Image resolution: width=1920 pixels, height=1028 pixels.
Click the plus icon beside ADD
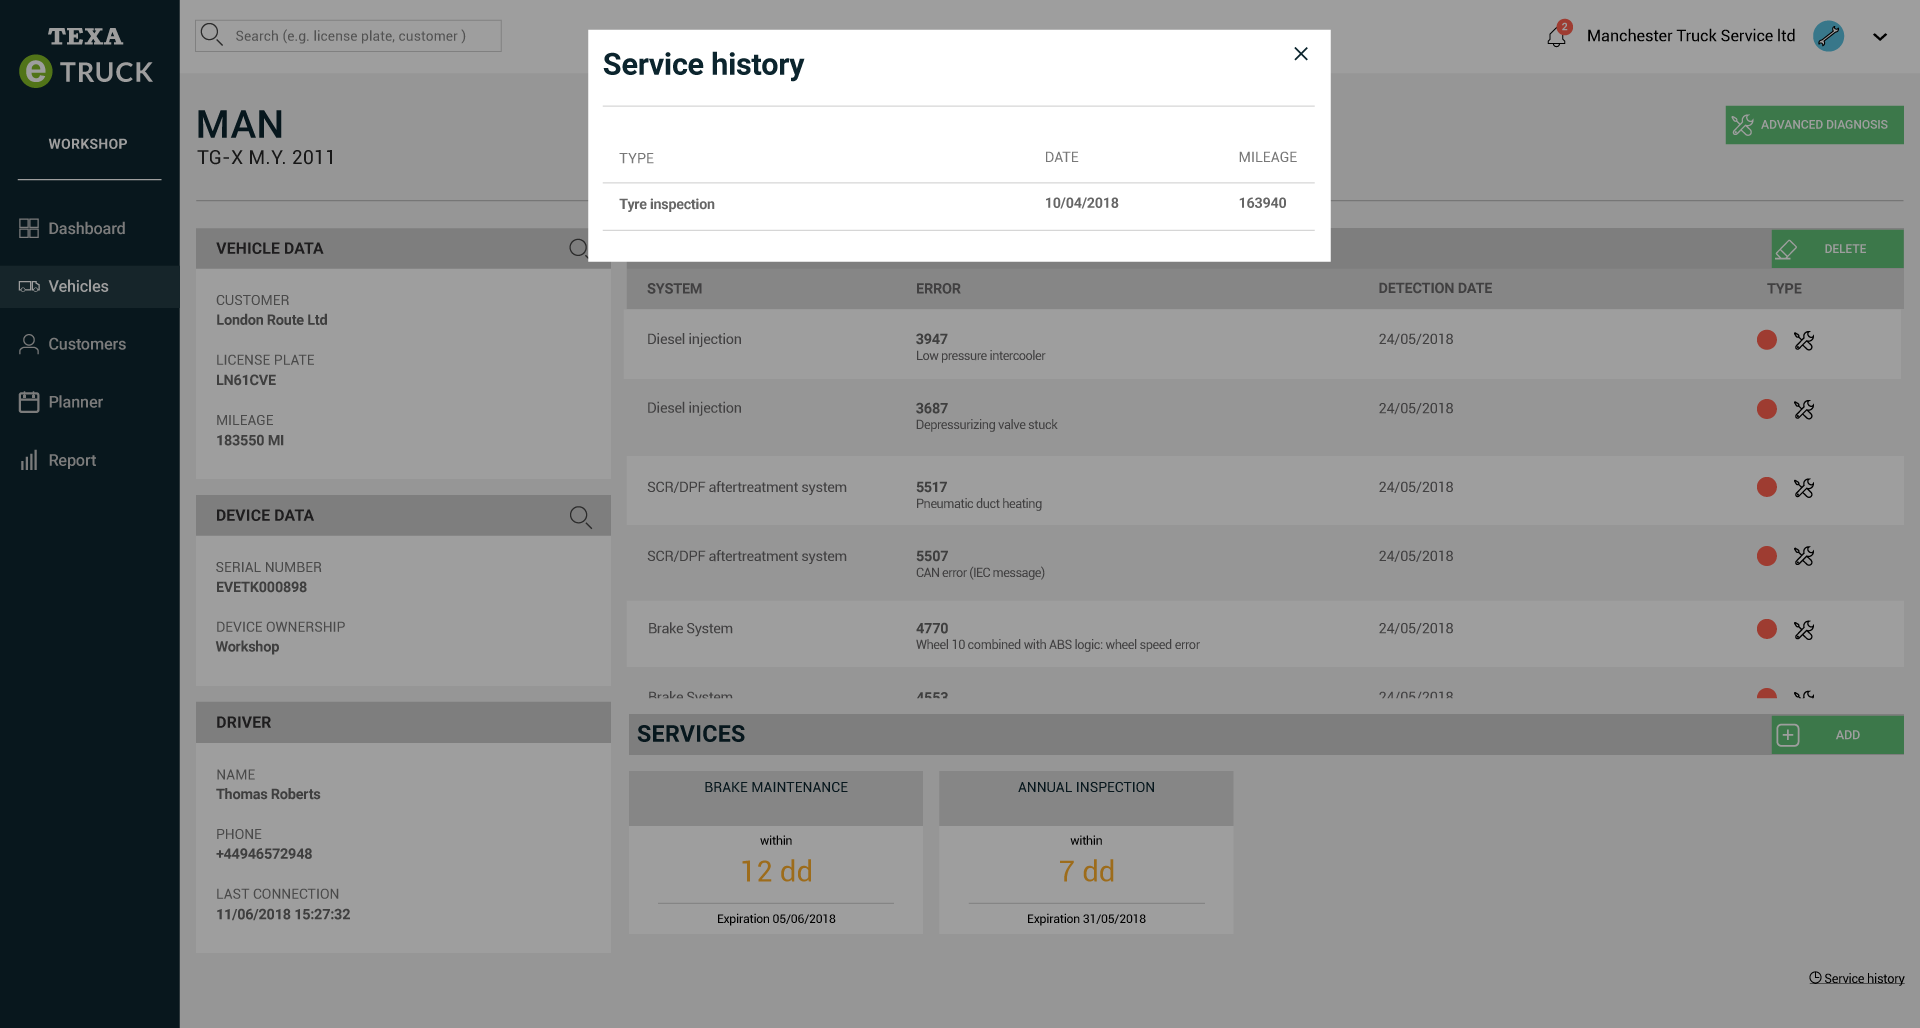tap(1788, 735)
